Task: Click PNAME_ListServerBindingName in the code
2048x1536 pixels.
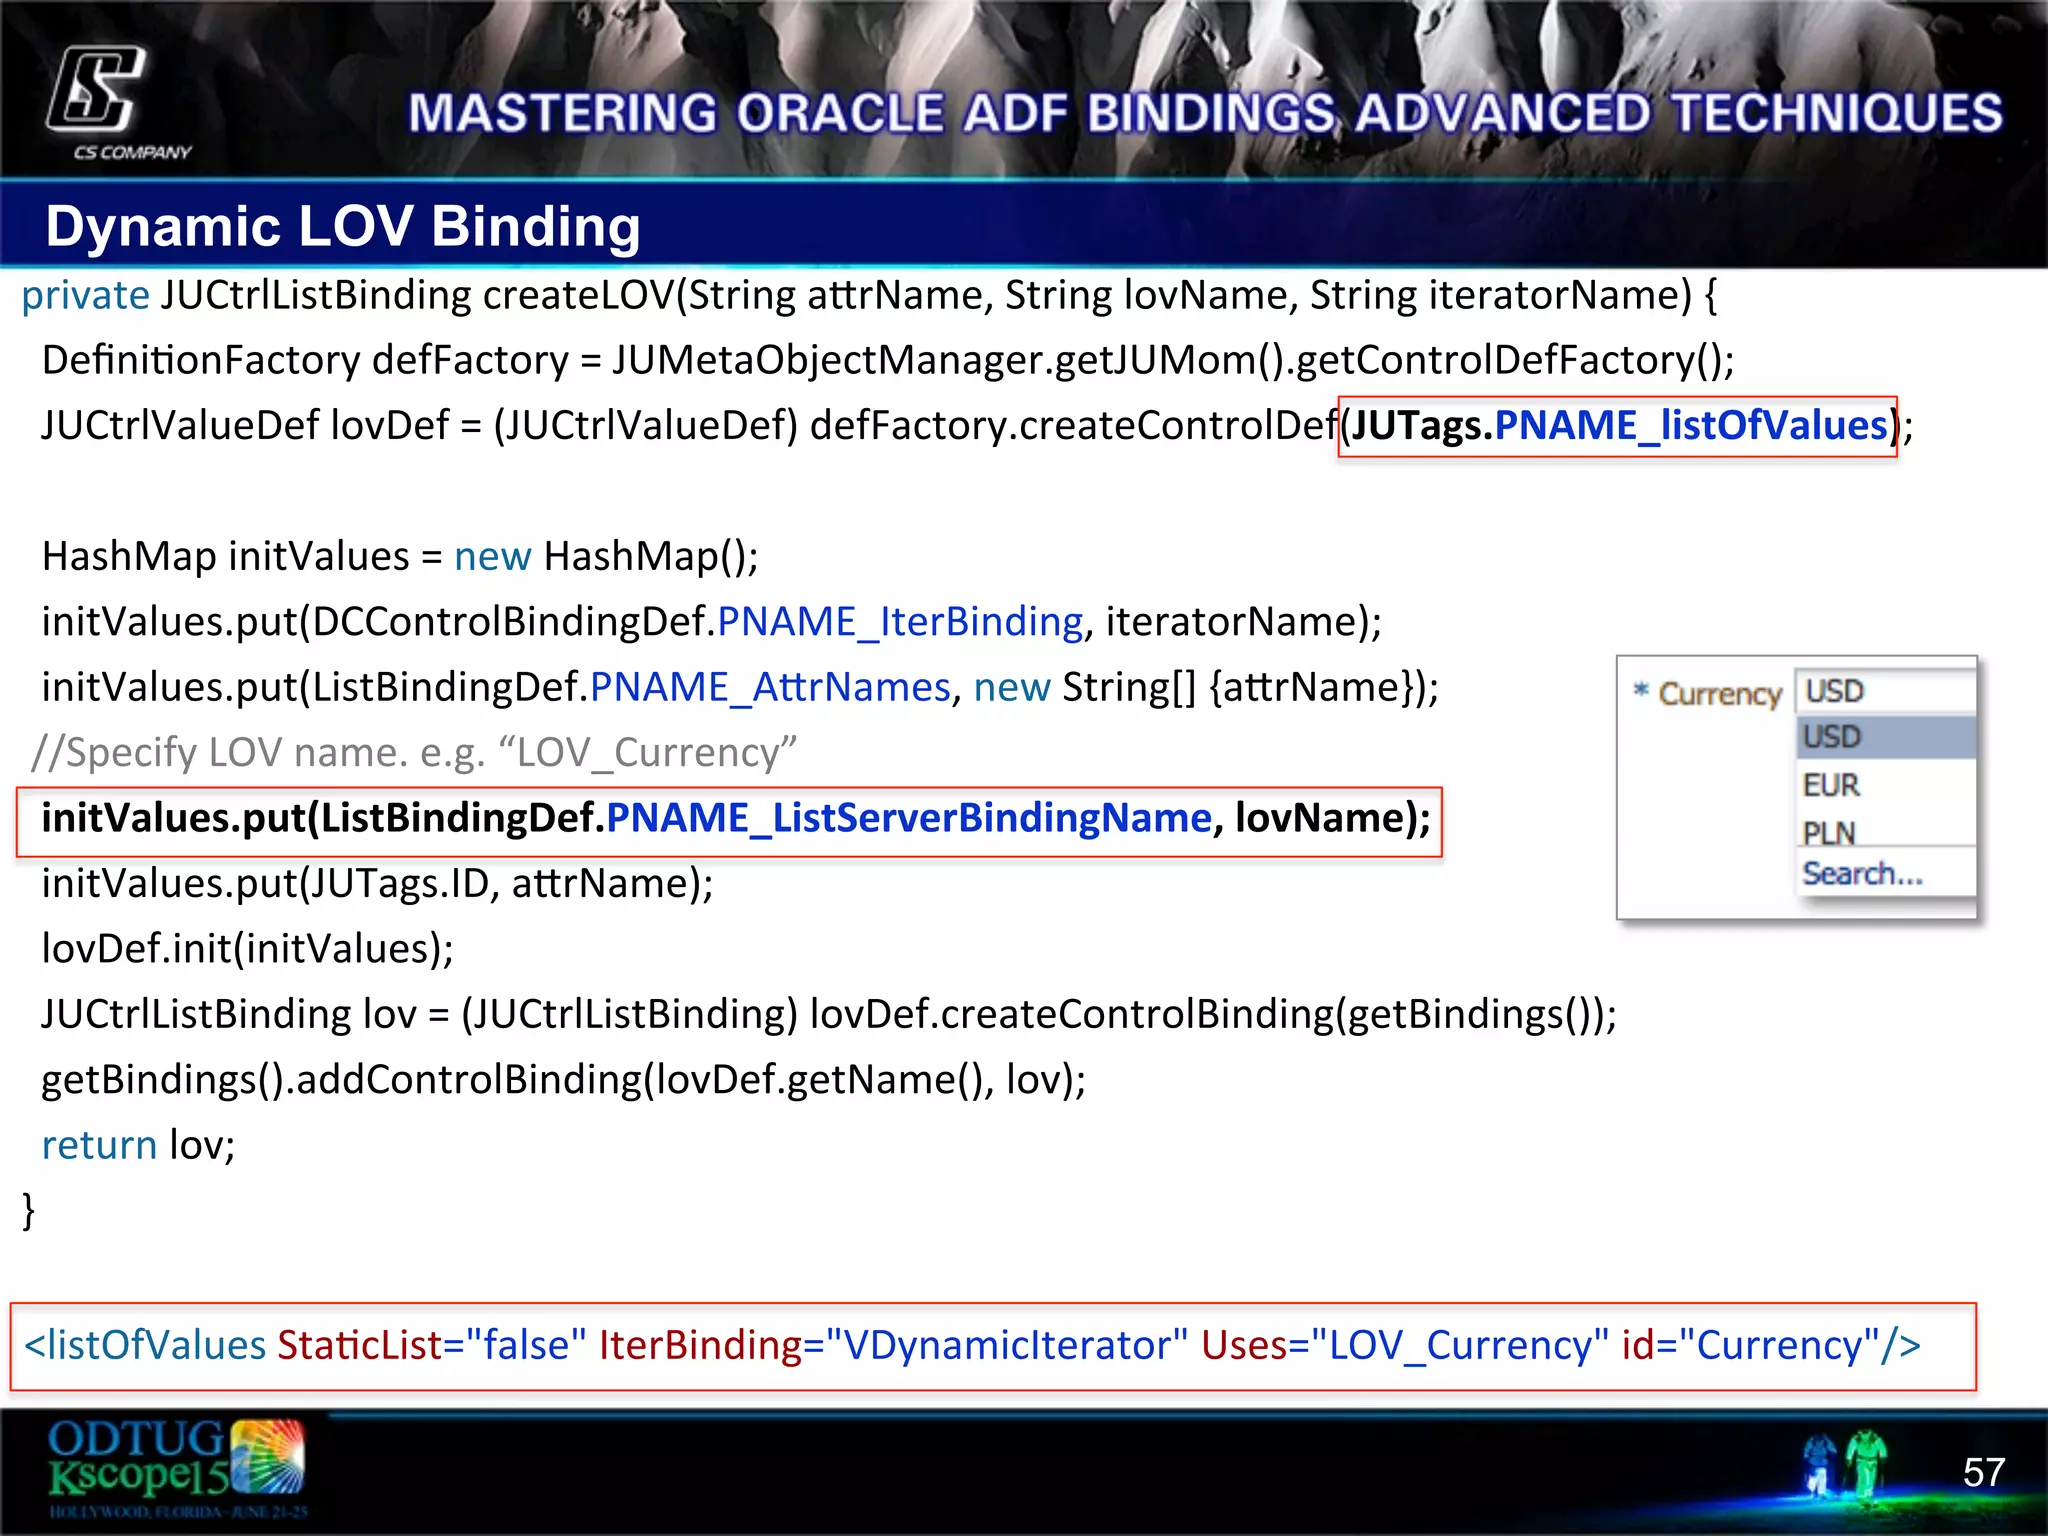Action: [x=908, y=819]
